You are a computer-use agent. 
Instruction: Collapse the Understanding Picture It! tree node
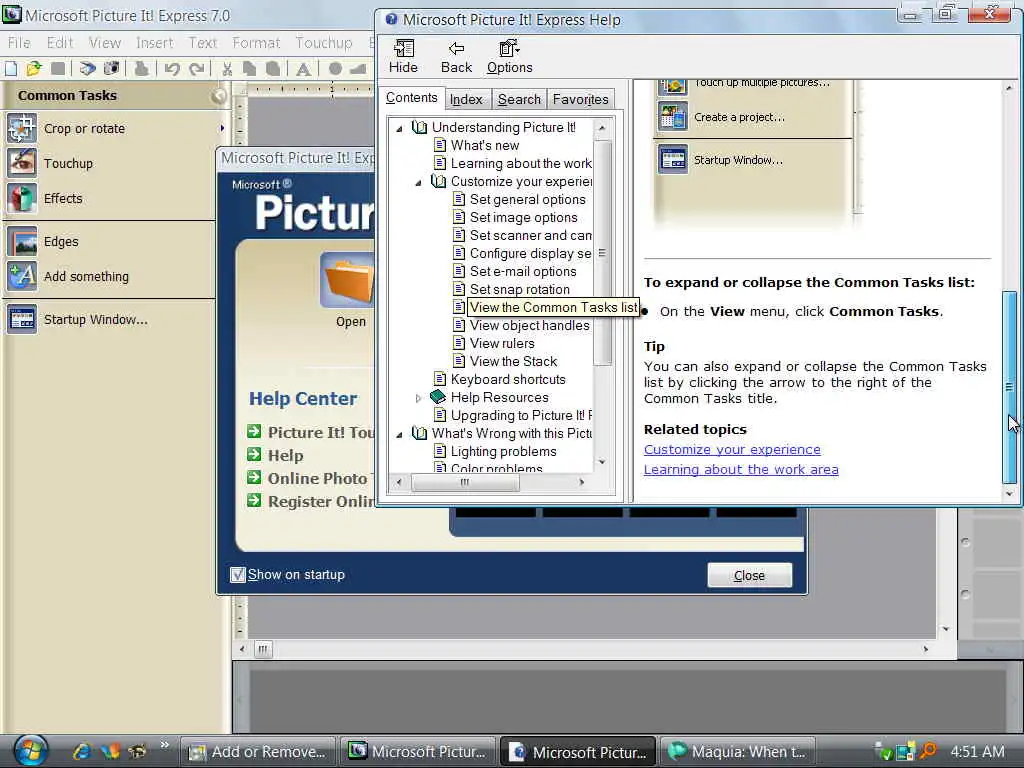point(399,129)
